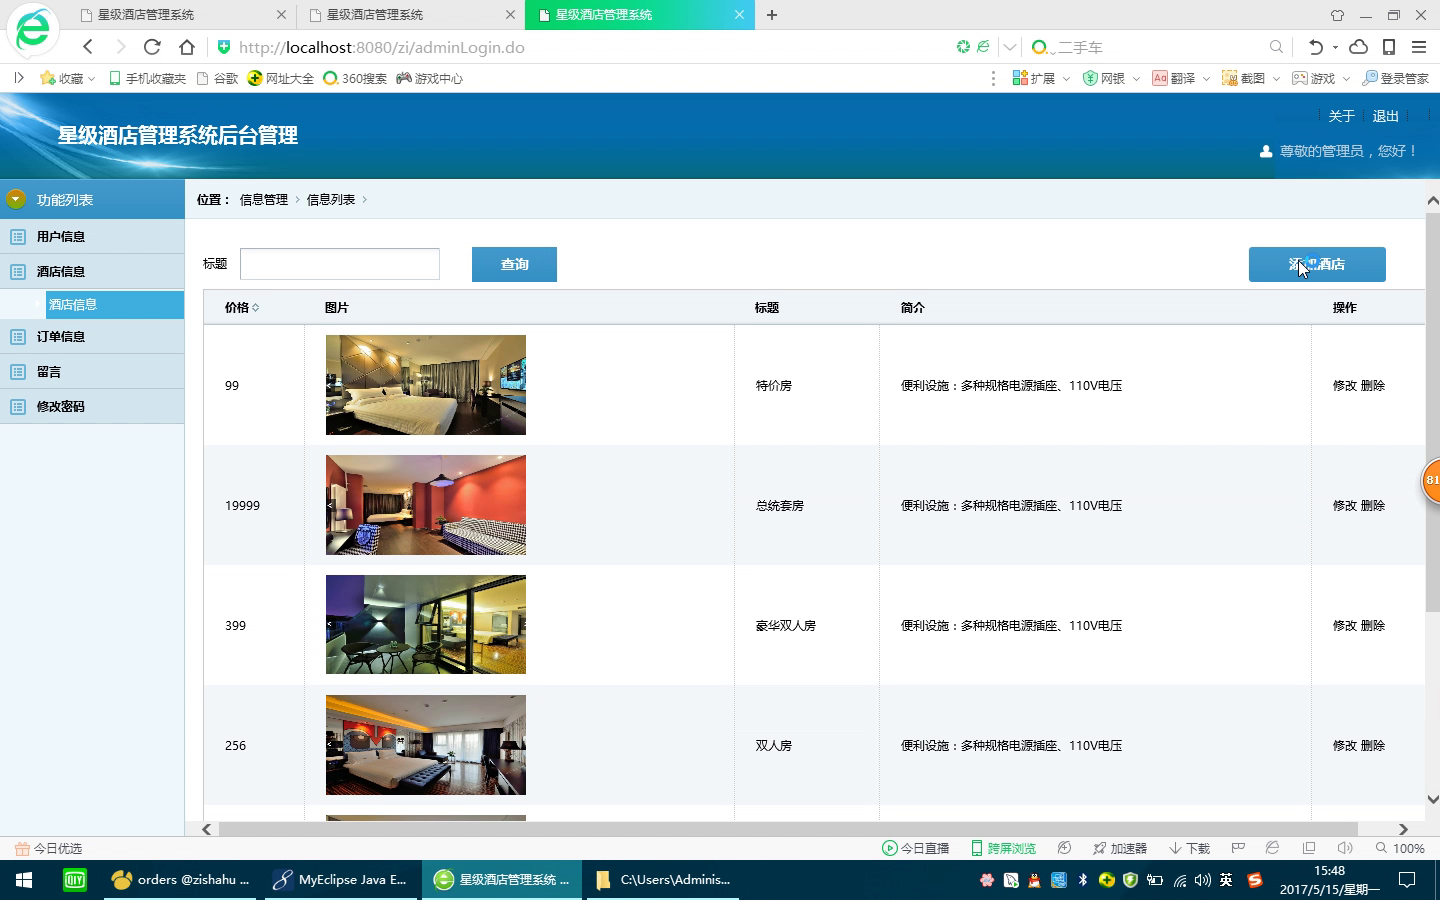Click the add hotel button

coord(1317,264)
